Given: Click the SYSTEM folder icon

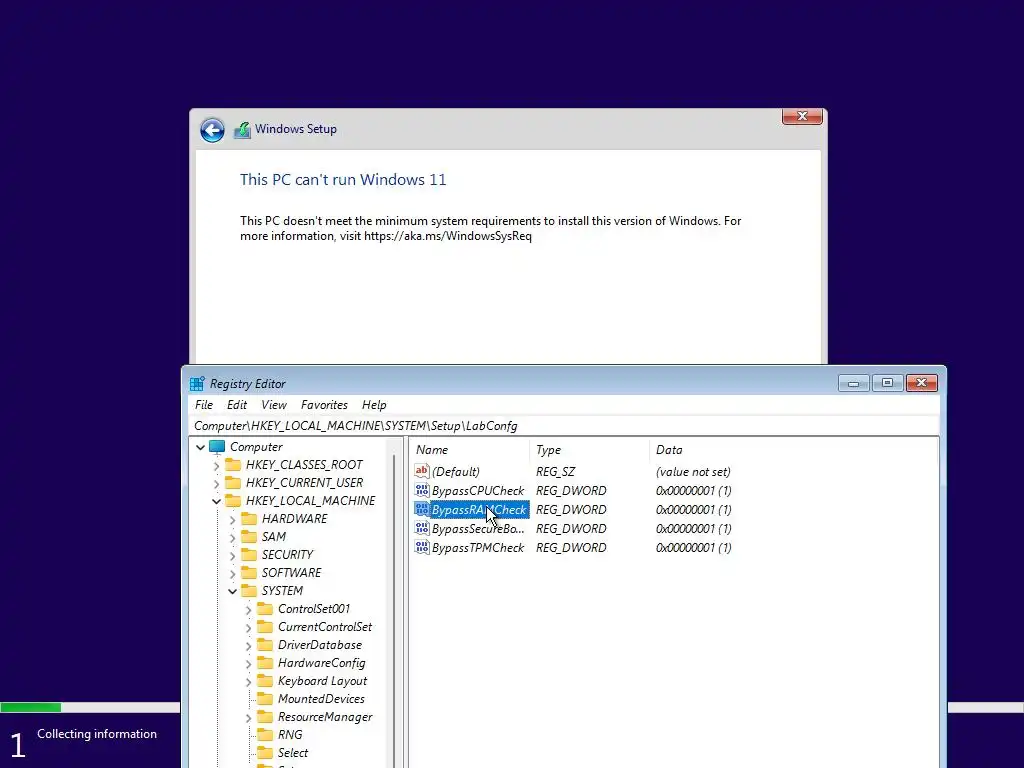Looking at the screenshot, I should (249, 591).
